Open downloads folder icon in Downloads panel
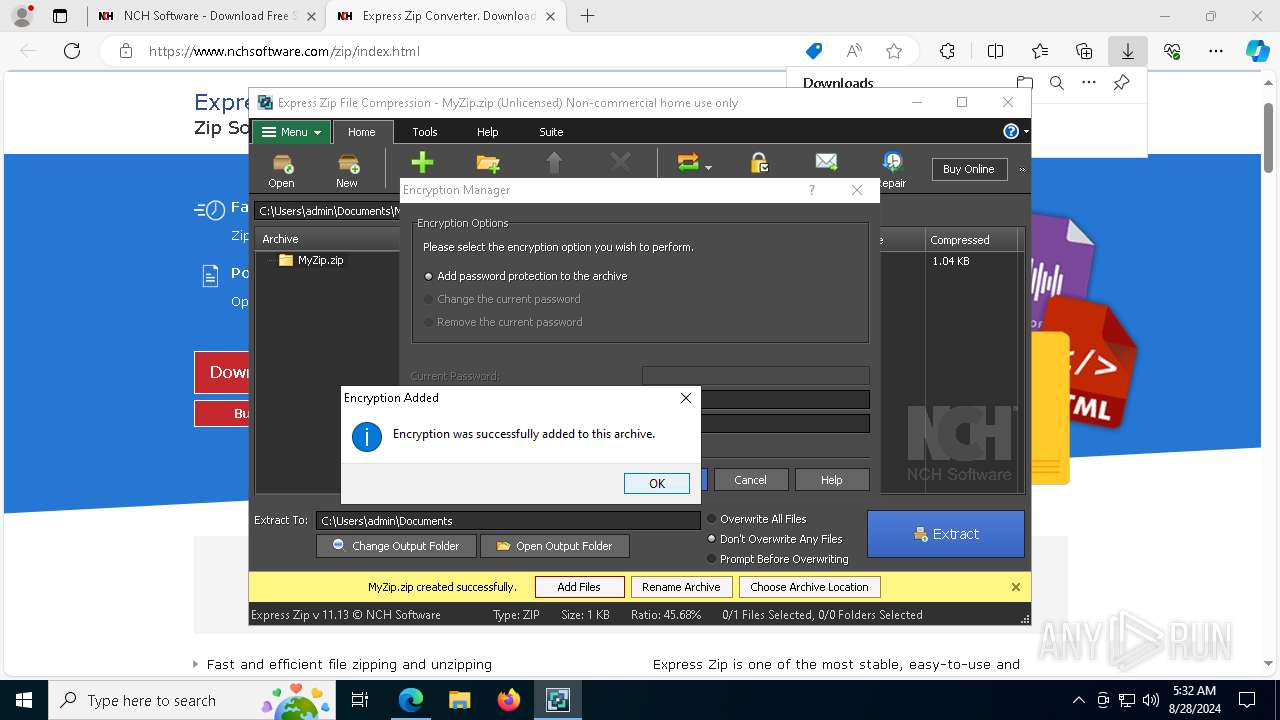 coord(1025,83)
